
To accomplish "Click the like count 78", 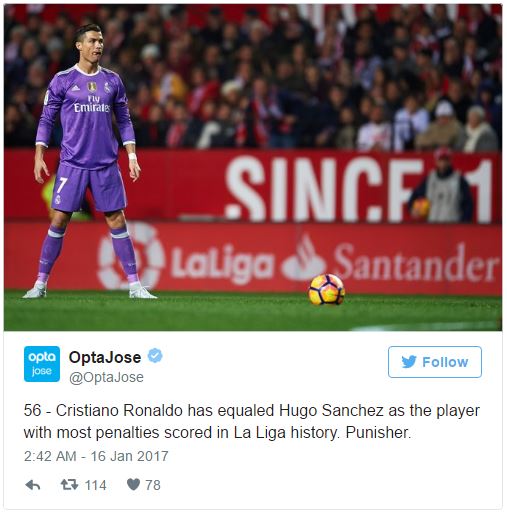I will (x=153, y=485).
